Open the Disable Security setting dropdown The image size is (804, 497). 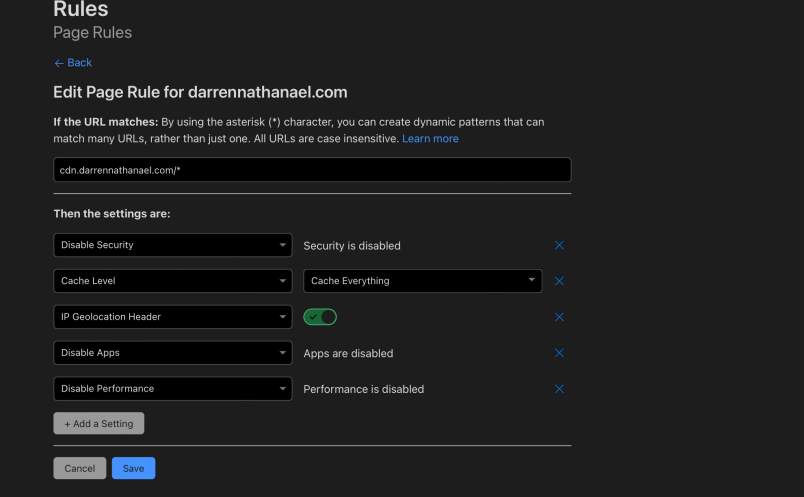coord(172,245)
